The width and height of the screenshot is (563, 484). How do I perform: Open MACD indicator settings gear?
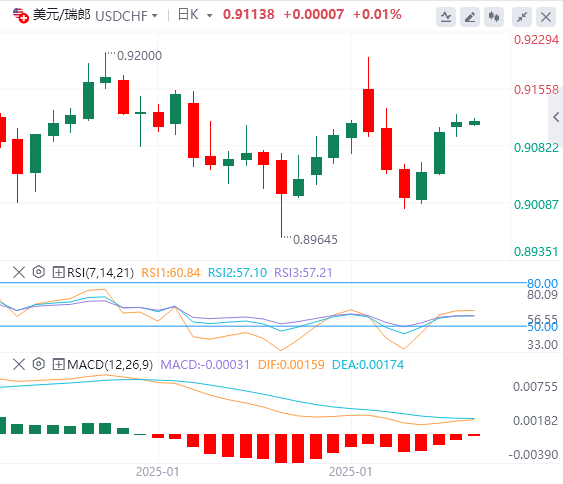pyautogui.click(x=38, y=364)
